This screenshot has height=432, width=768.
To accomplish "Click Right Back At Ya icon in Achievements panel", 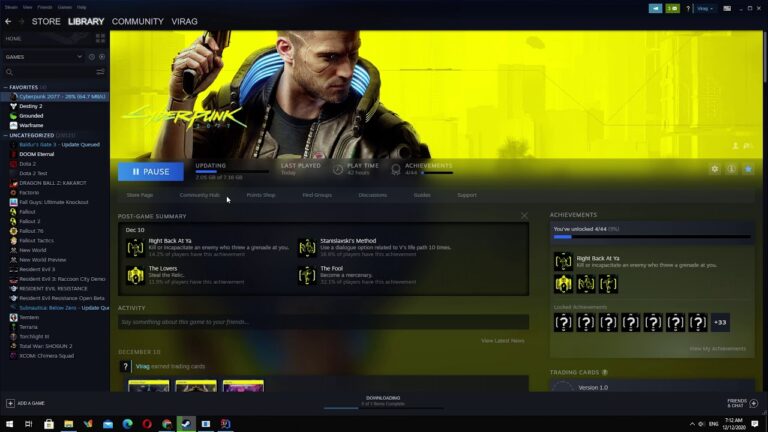I will click(563, 262).
